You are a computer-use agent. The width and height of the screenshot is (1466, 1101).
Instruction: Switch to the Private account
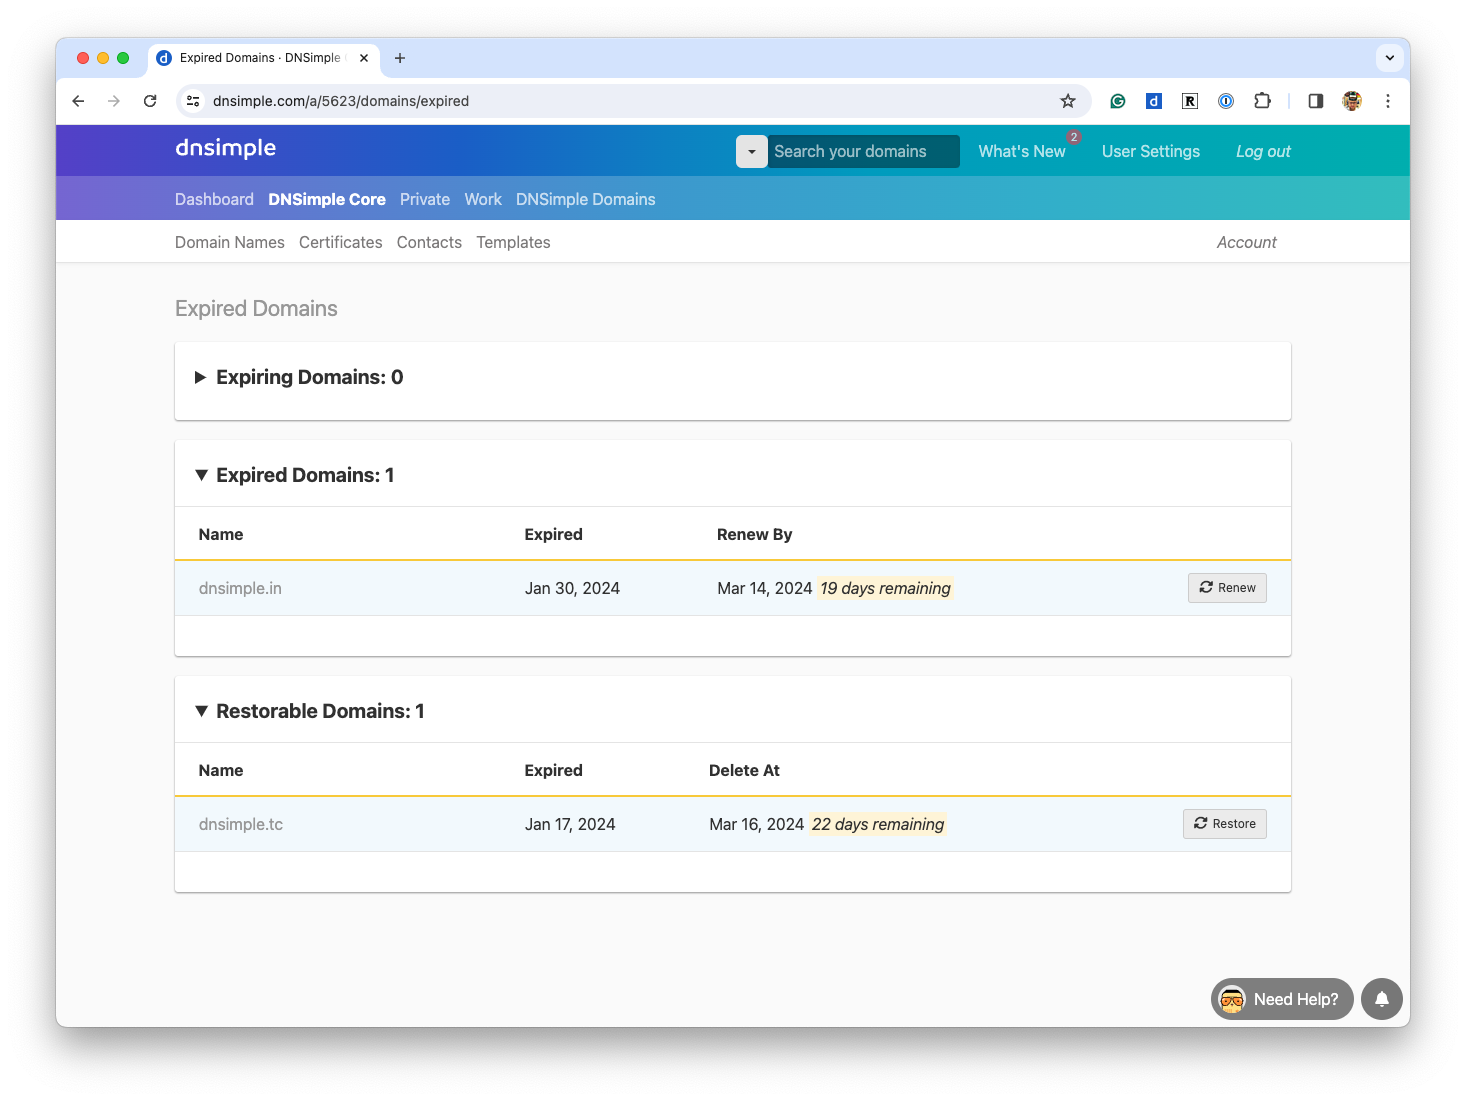pos(425,200)
